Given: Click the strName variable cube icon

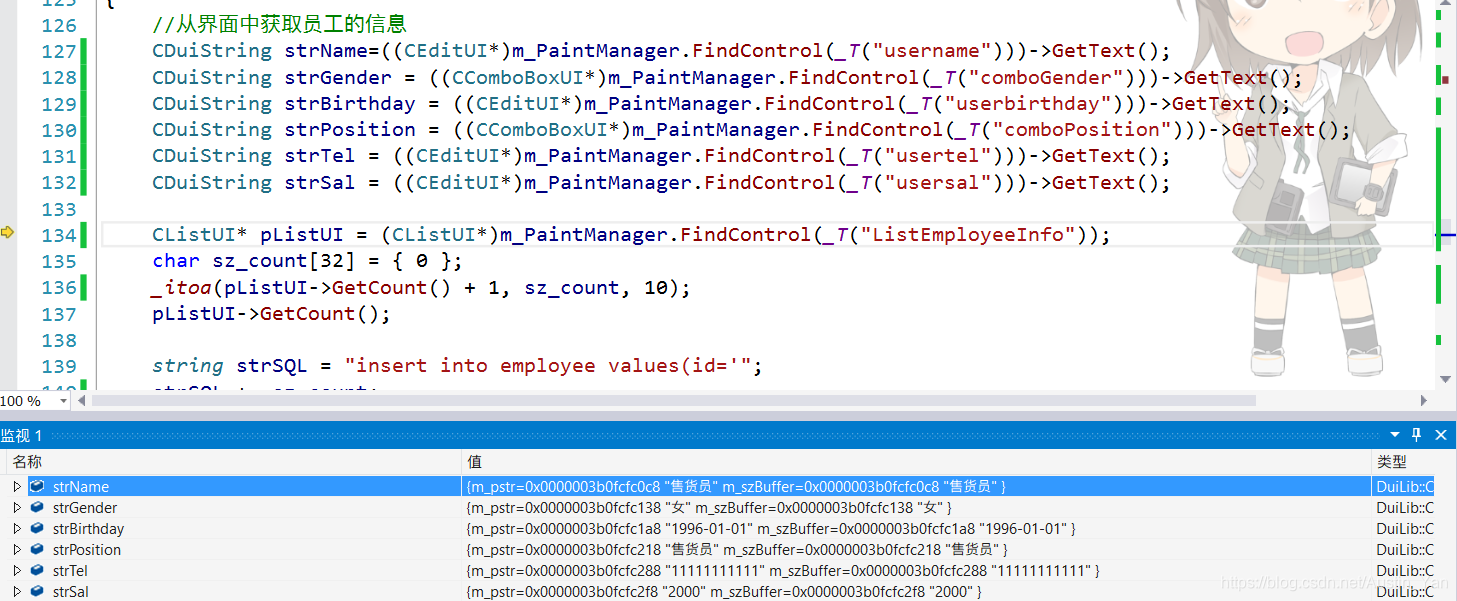Looking at the screenshot, I should (x=38, y=487).
